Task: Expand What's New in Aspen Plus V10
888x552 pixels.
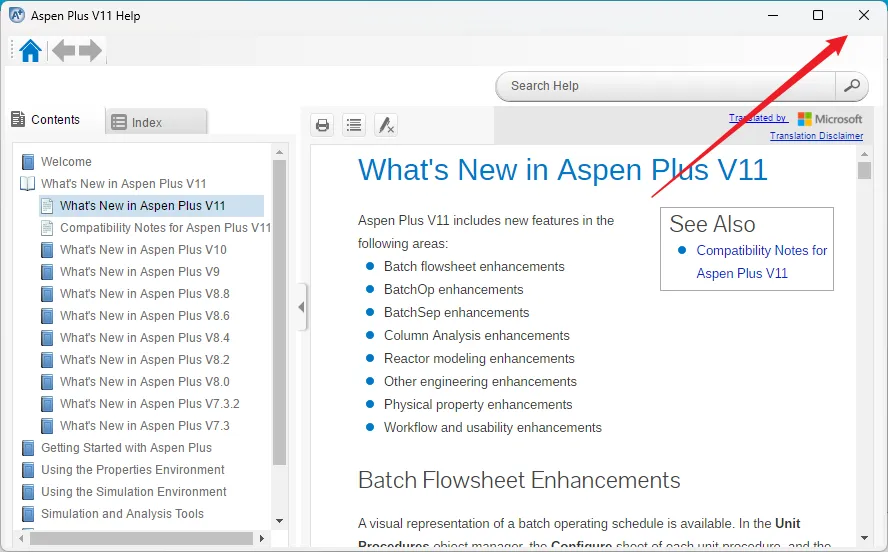Action: click(143, 250)
